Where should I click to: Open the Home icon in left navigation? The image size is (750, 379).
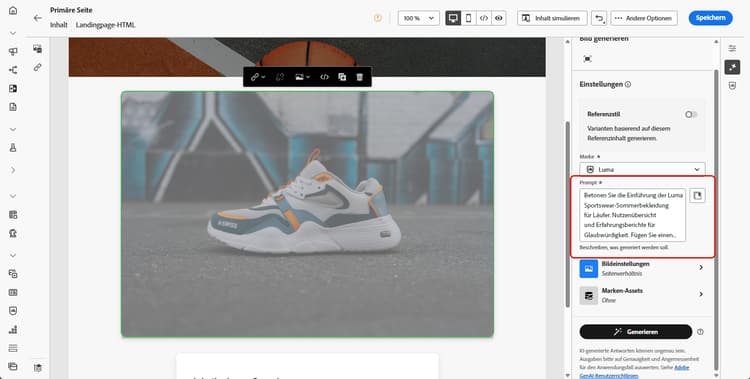pyautogui.click(x=13, y=11)
